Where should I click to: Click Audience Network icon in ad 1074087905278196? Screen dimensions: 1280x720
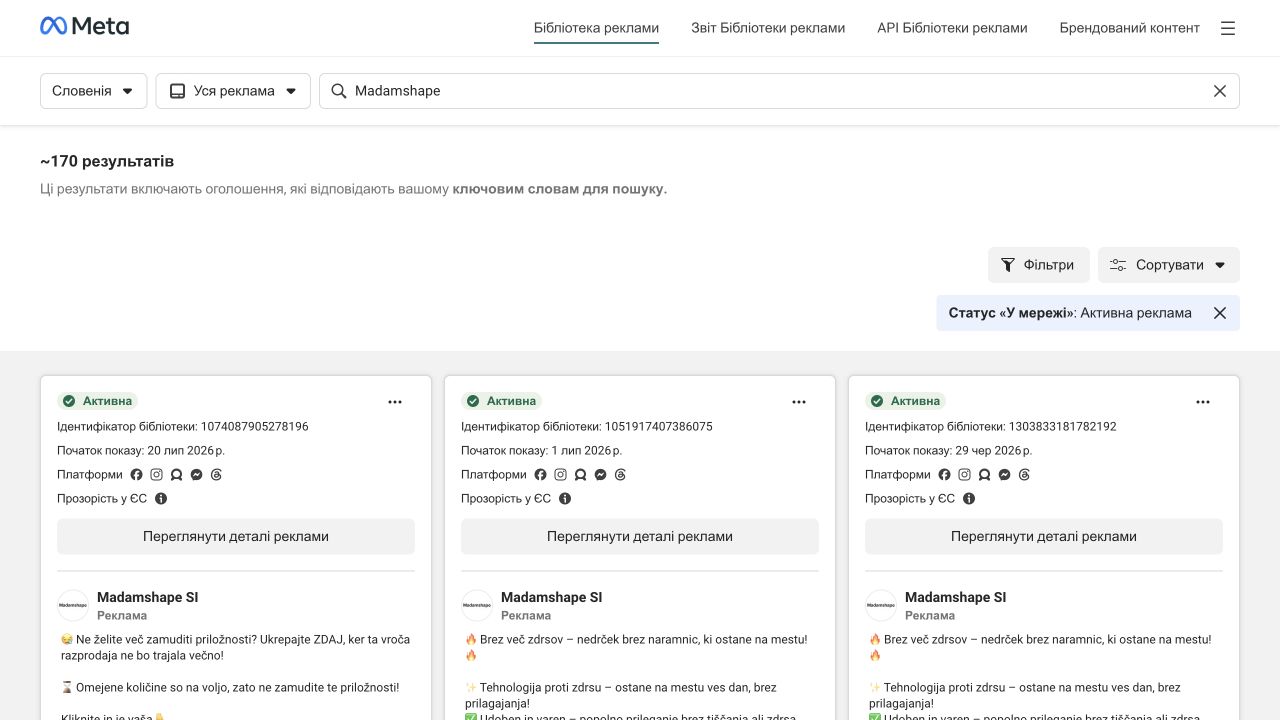tap(177, 475)
